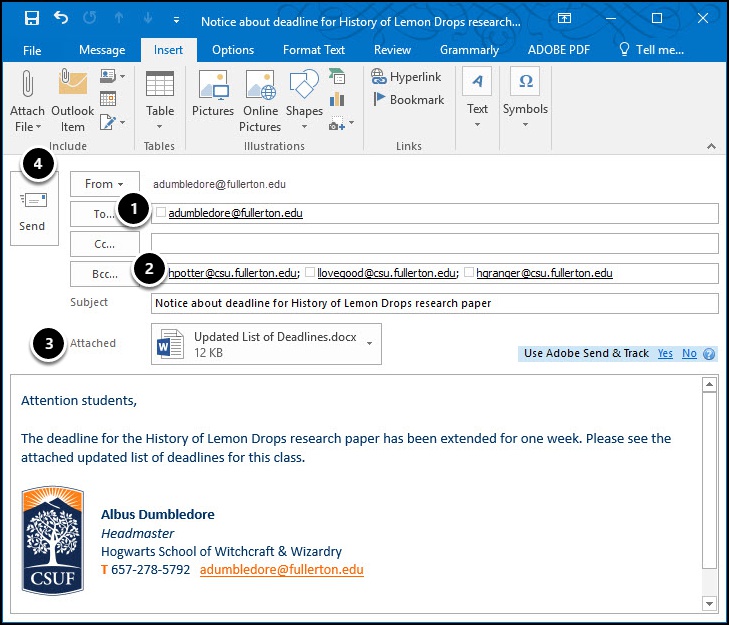Open the ADOBE PDF tab
The height and width of the screenshot is (625, 729).
click(x=558, y=50)
